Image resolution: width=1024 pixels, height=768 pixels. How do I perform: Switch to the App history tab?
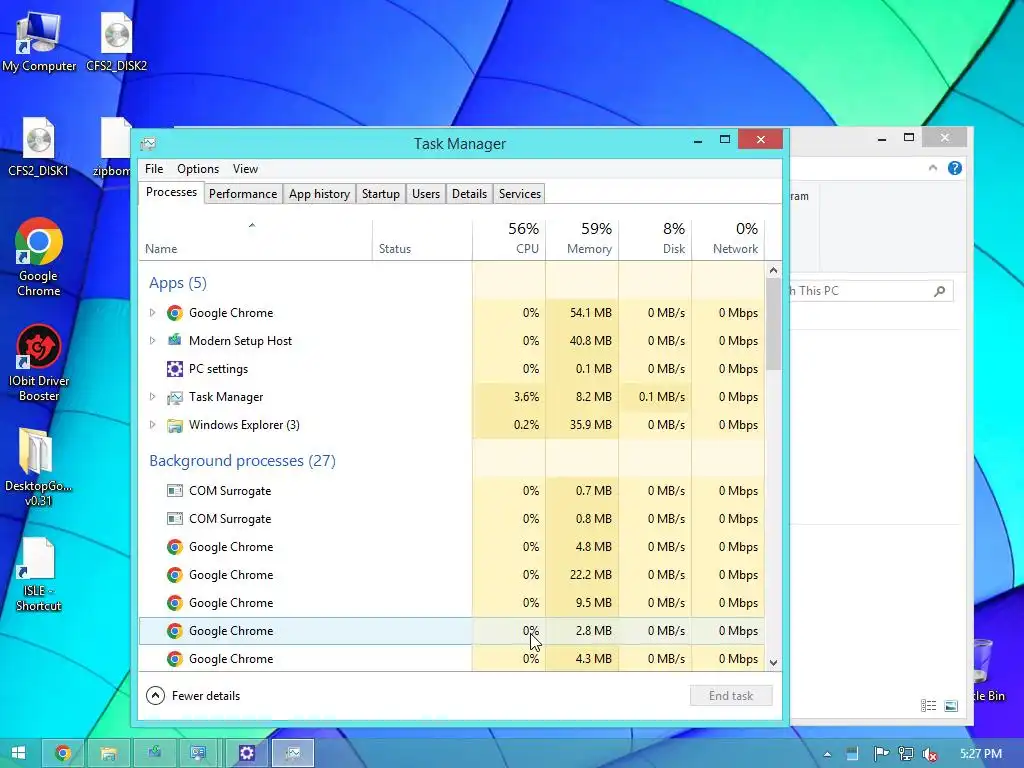(319, 194)
